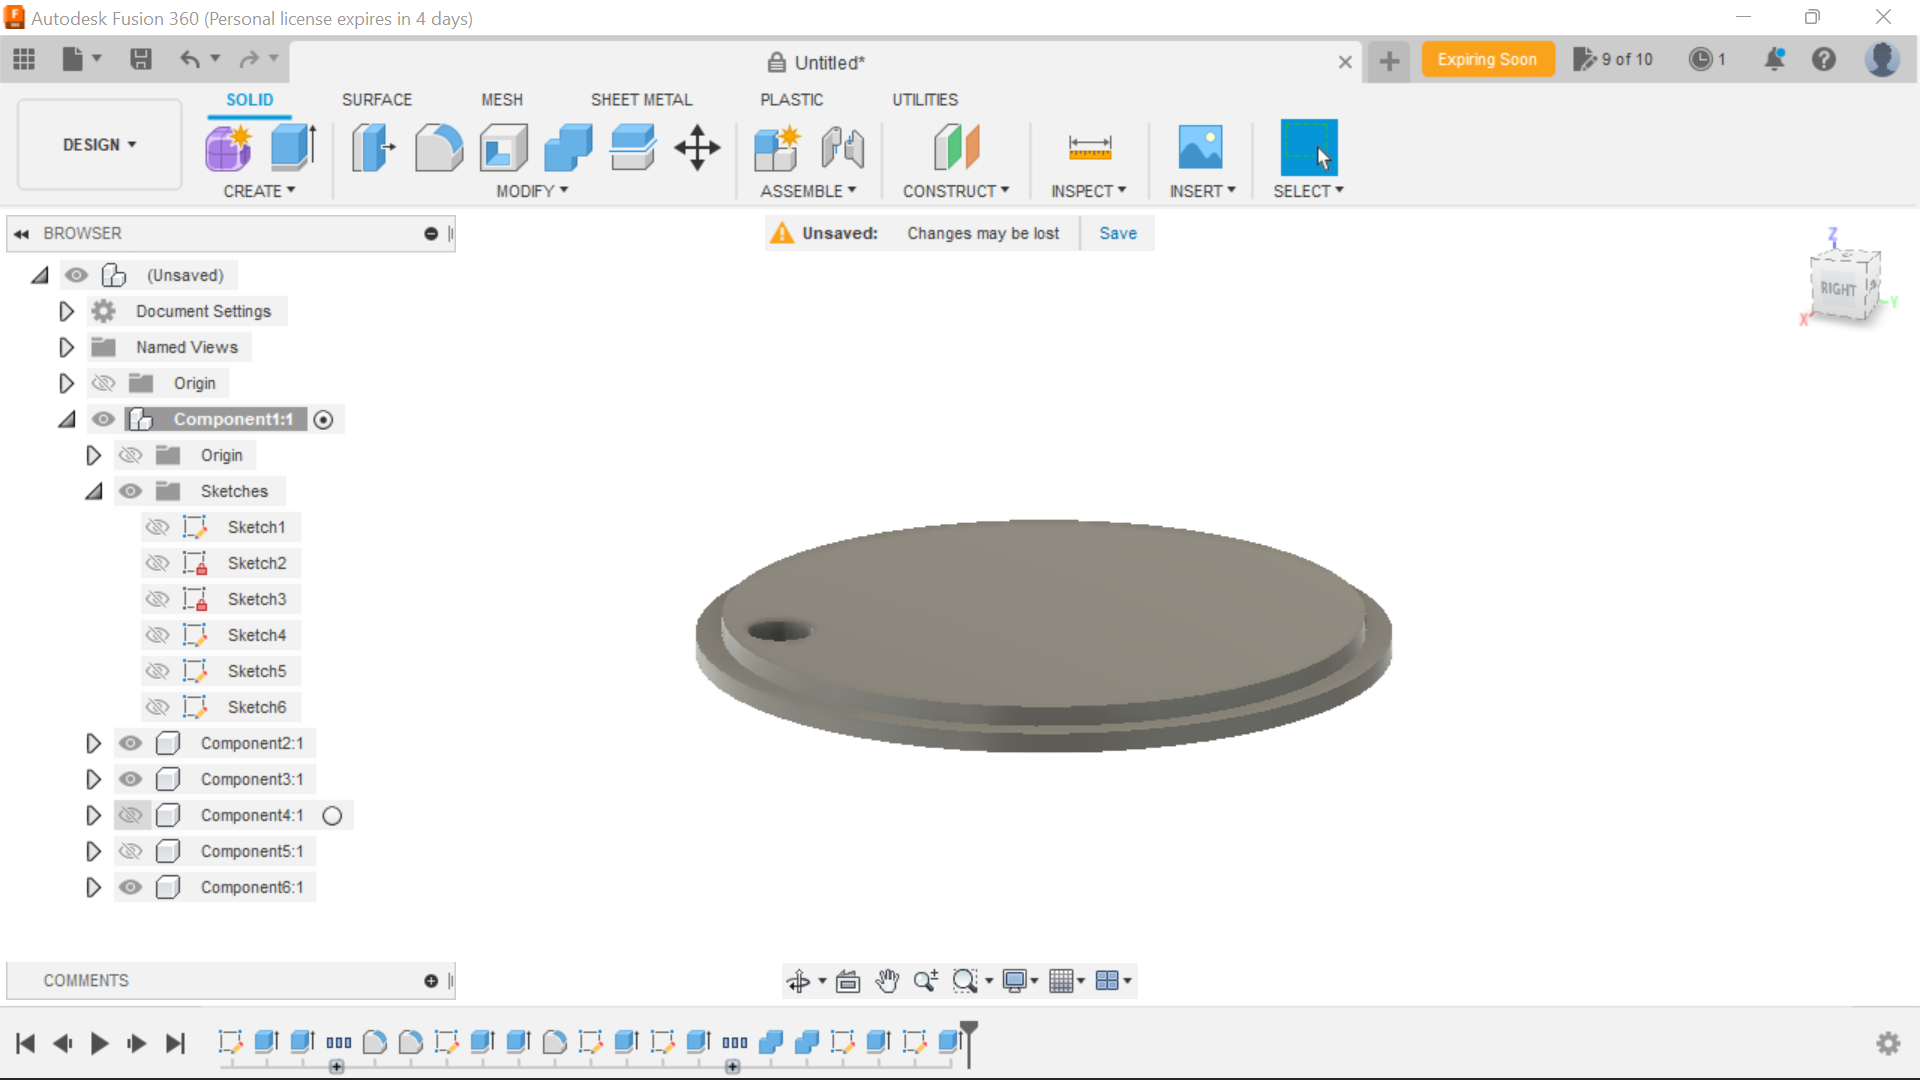Toggle visibility of Component2:1
Screen dimensions: 1920x1080
[x=131, y=742]
